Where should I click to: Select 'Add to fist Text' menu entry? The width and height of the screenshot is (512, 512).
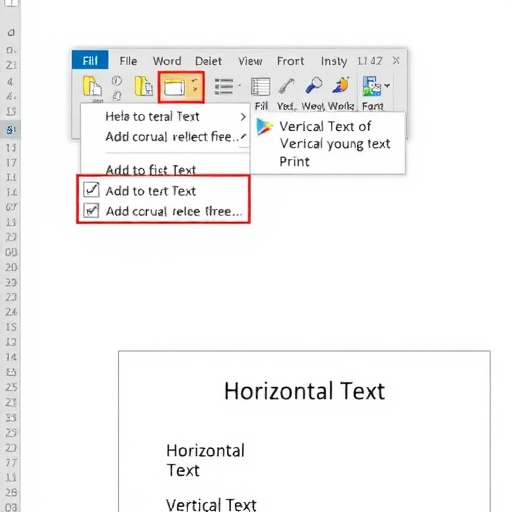[x=151, y=170]
